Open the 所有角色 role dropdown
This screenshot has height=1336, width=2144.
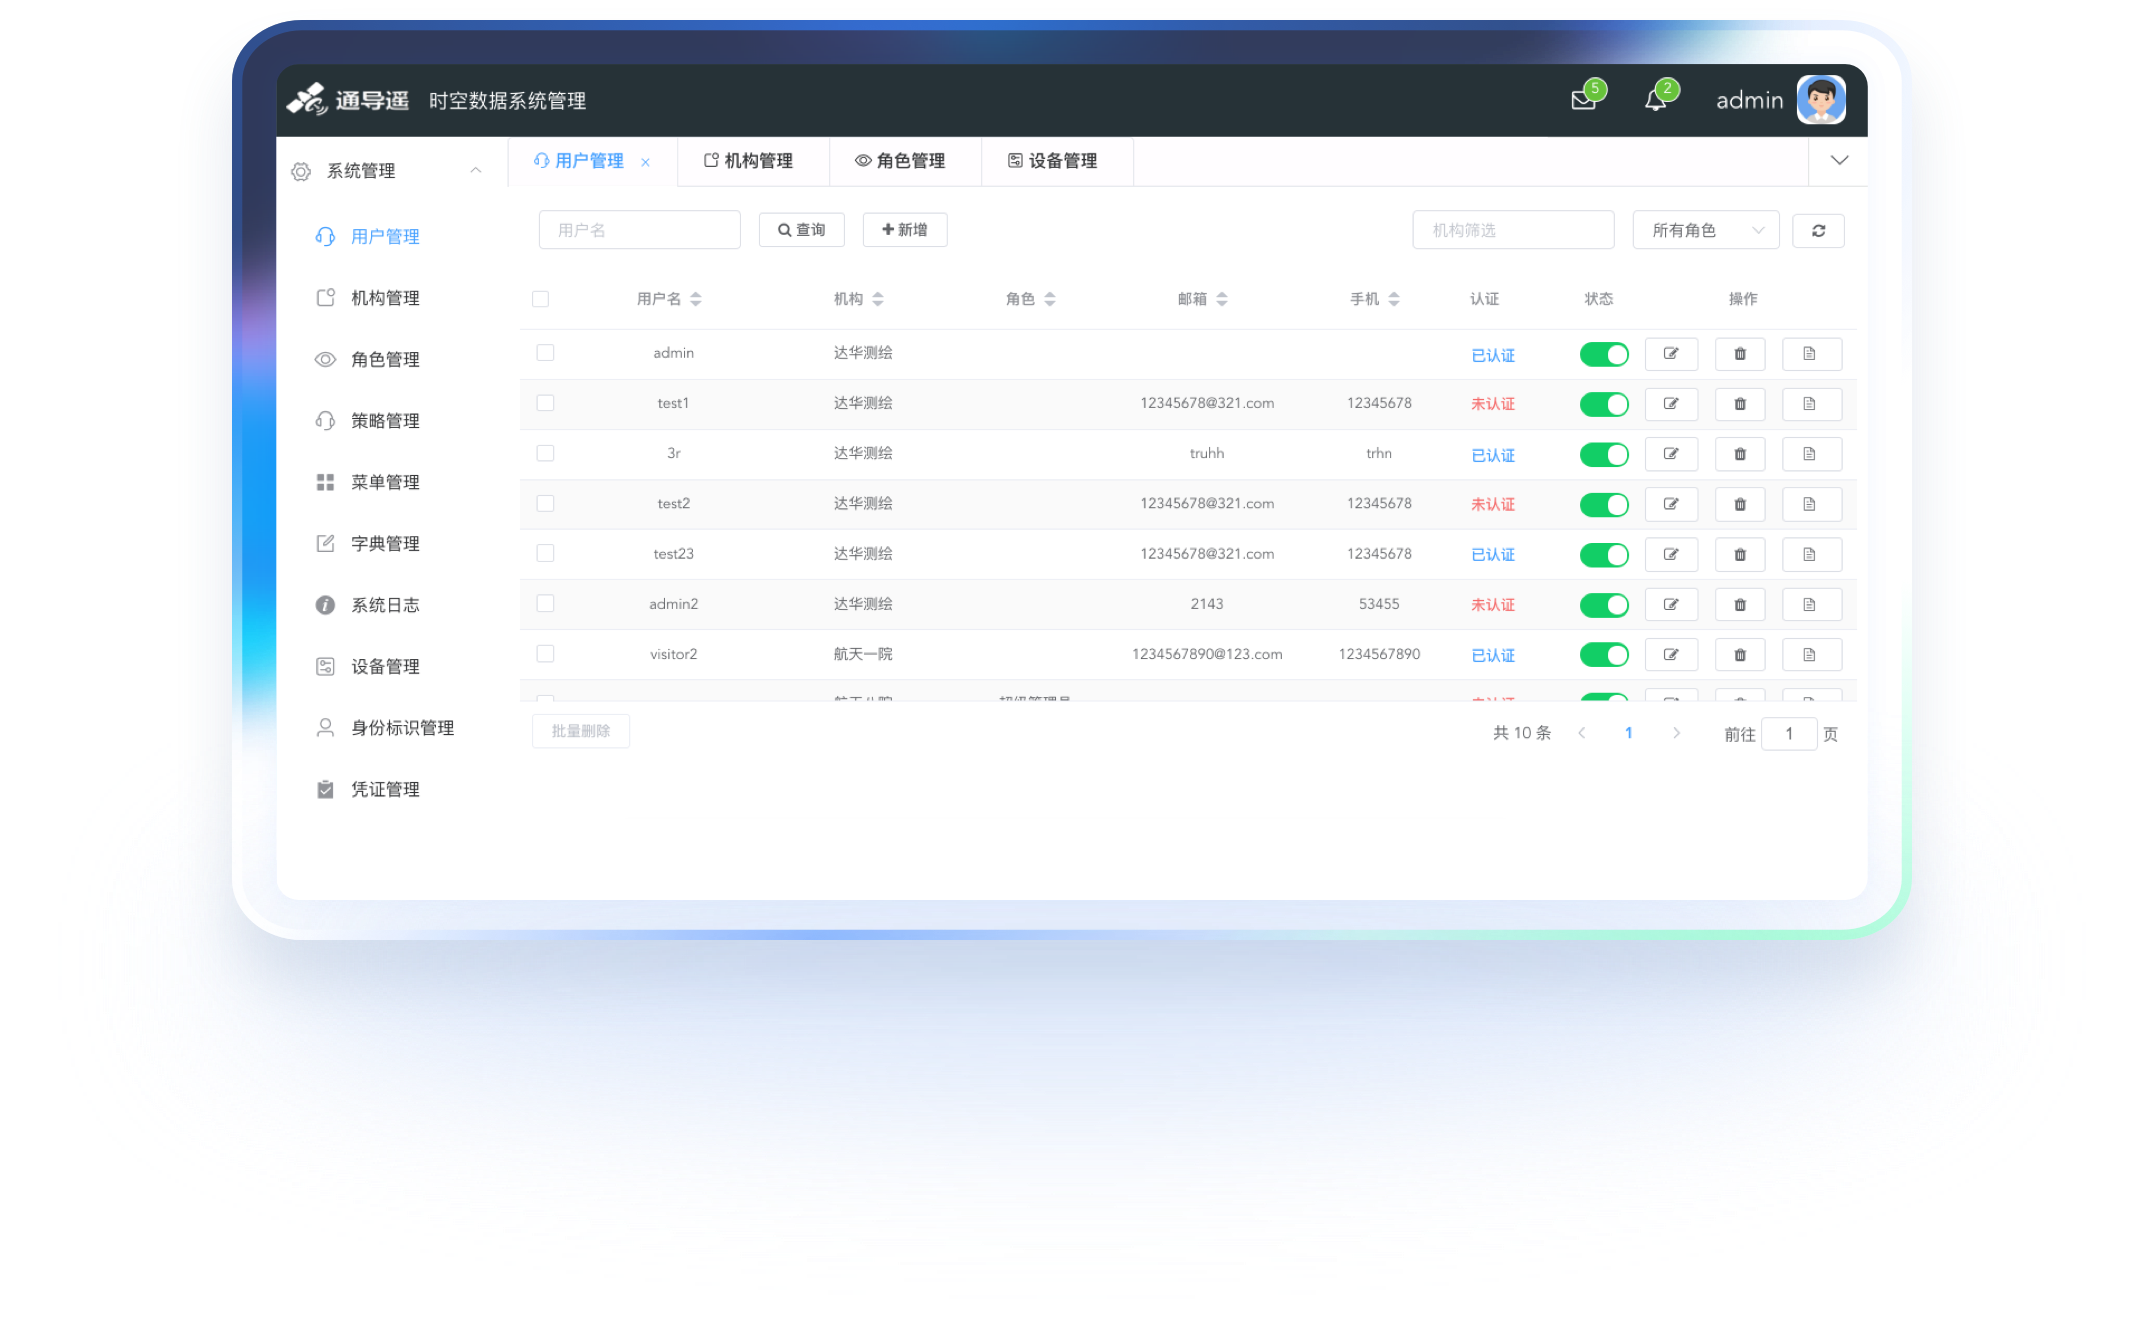(1705, 230)
